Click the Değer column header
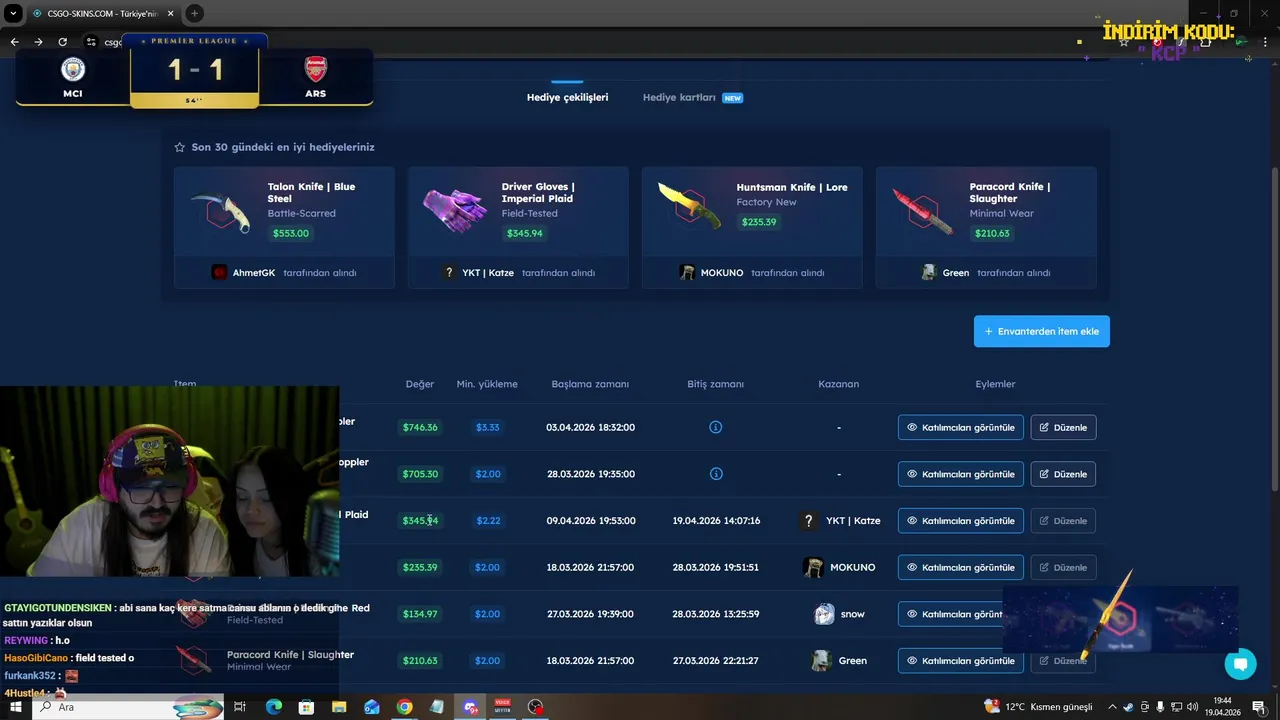The image size is (1280, 720). click(420, 384)
